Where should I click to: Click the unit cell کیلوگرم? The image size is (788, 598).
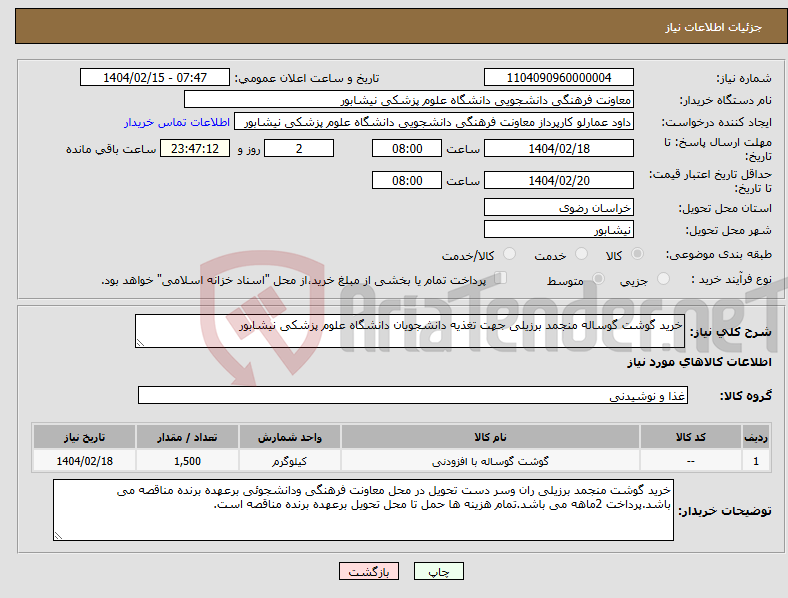coord(289,461)
